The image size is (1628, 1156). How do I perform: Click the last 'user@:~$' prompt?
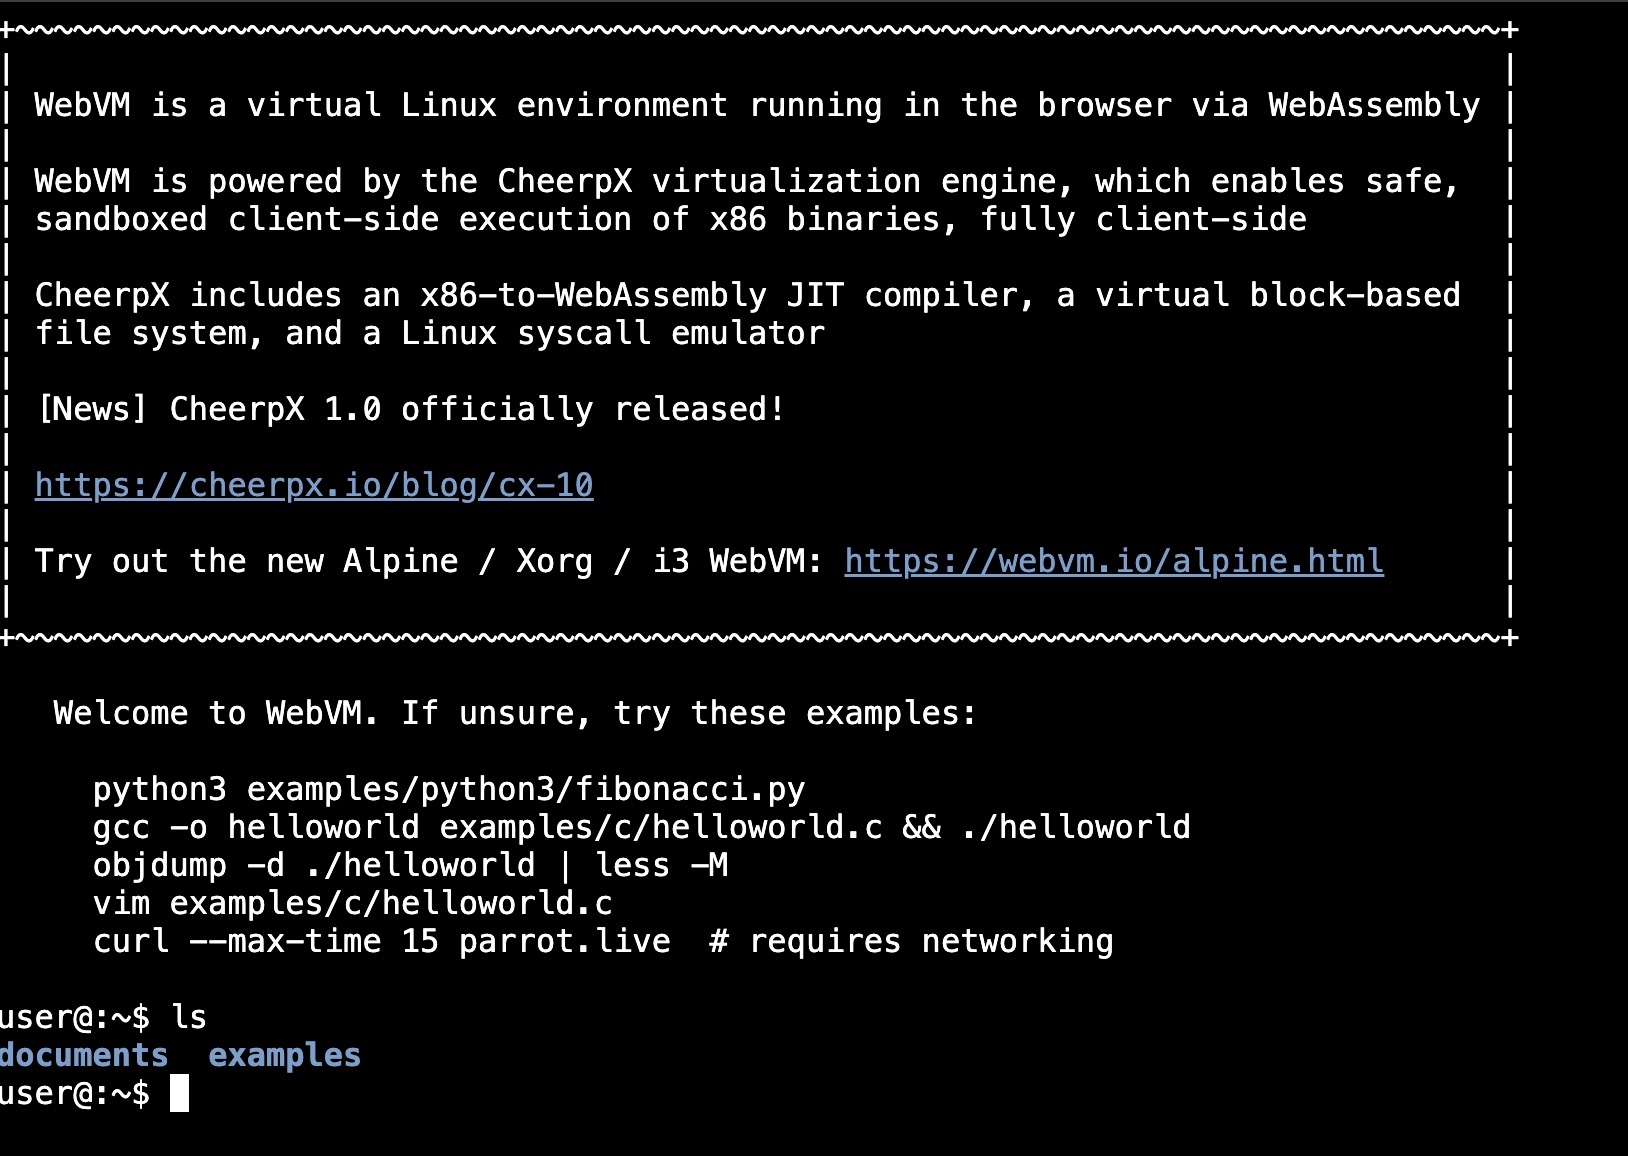click(x=75, y=1094)
